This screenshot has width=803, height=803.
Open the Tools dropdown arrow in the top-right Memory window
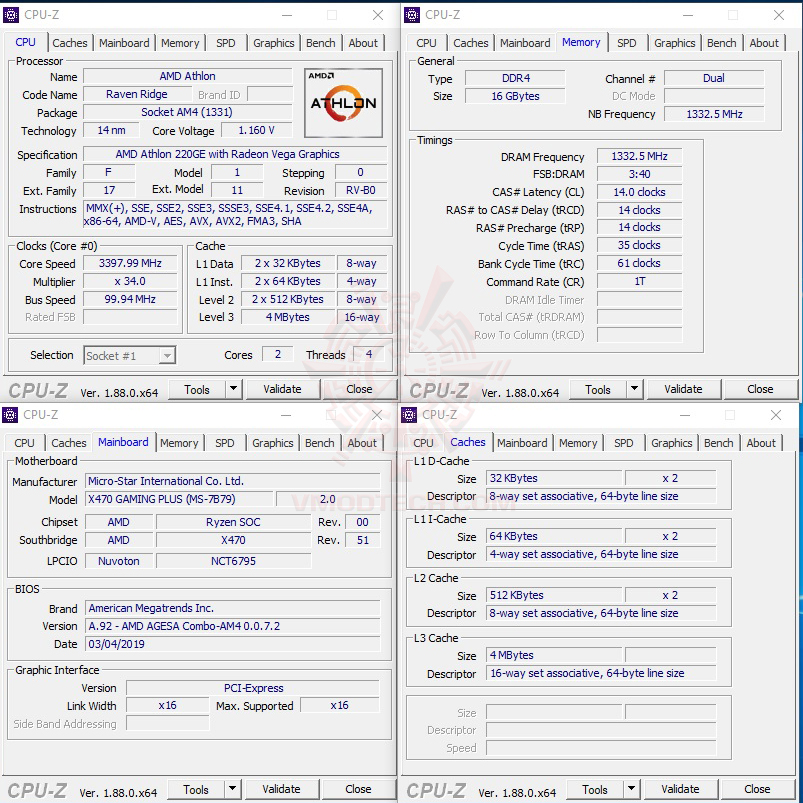pyautogui.click(x=635, y=389)
